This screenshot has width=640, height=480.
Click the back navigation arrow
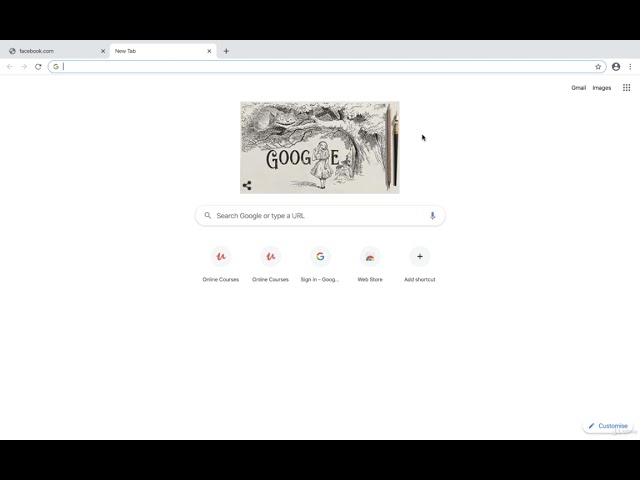10,67
